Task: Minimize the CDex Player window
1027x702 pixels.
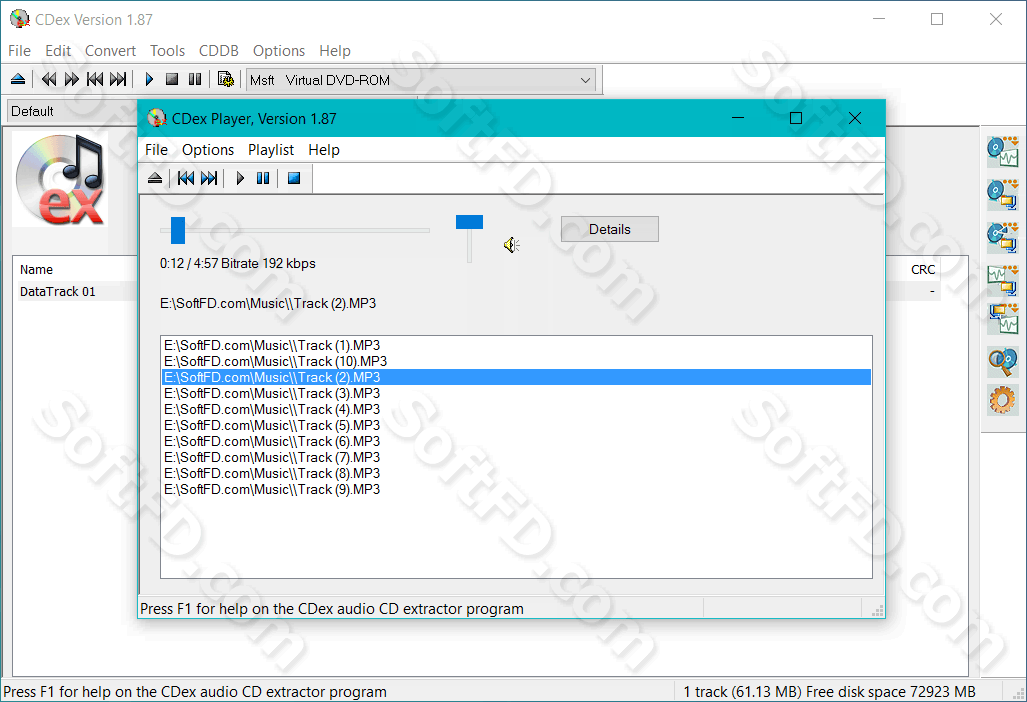Action: [x=738, y=118]
